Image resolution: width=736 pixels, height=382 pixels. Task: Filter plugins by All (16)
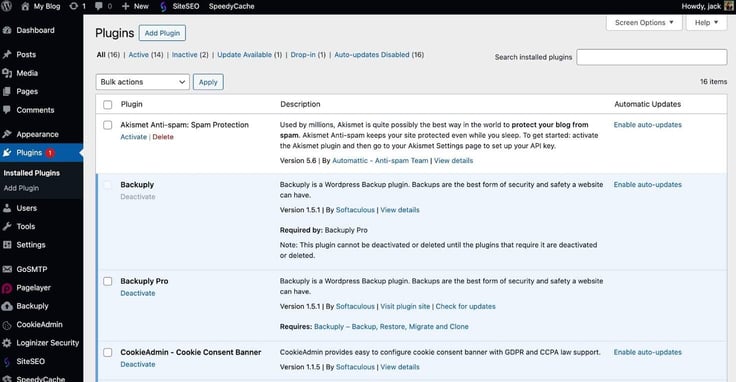108,54
